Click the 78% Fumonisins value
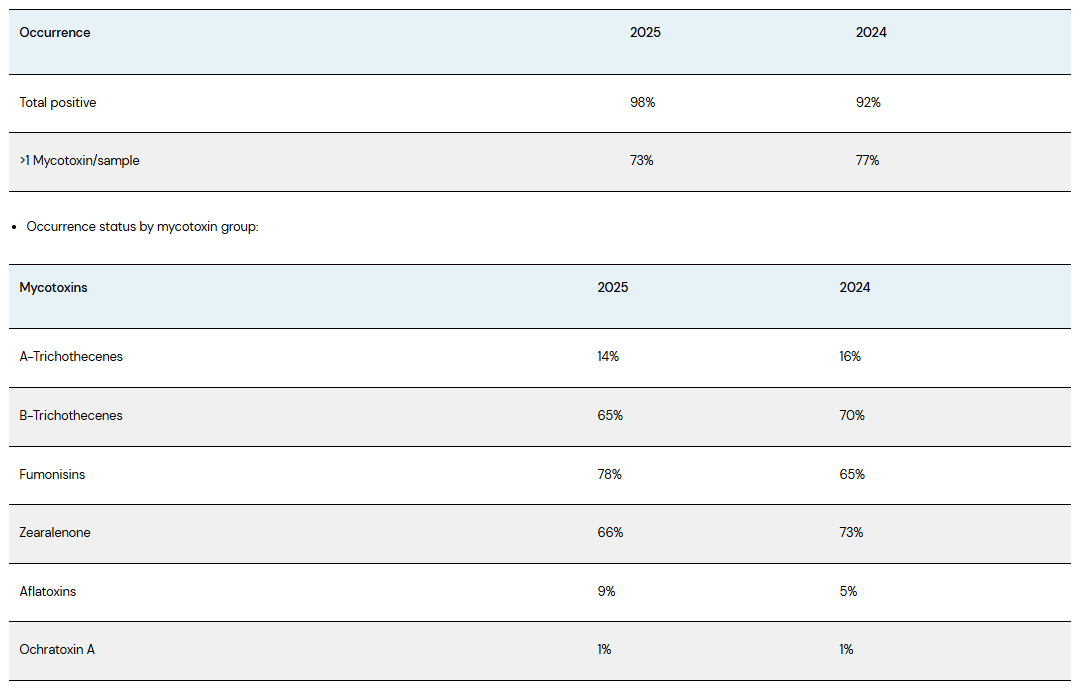 pyautogui.click(x=610, y=475)
